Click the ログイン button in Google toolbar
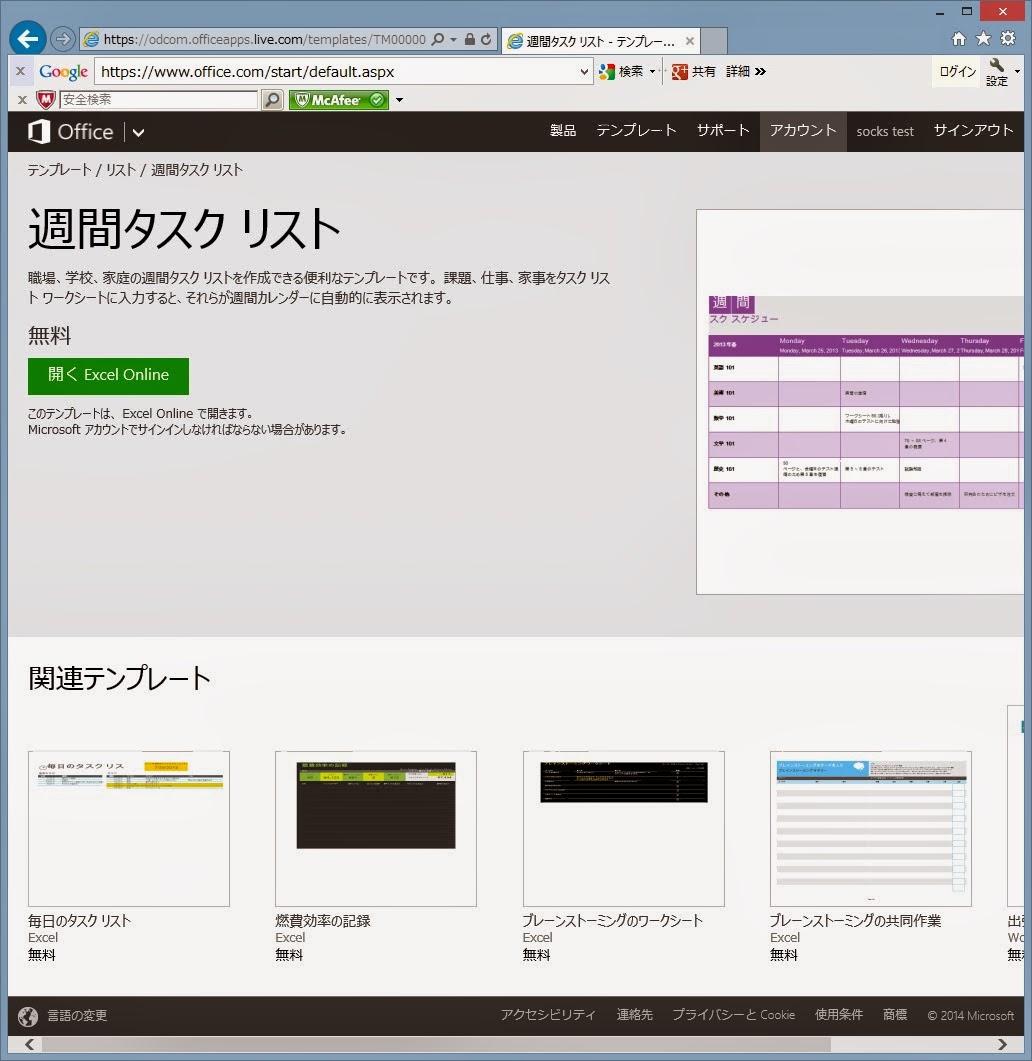Image resolution: width=1032 pixels, height=1061 pixels. (x=958, y=72)
